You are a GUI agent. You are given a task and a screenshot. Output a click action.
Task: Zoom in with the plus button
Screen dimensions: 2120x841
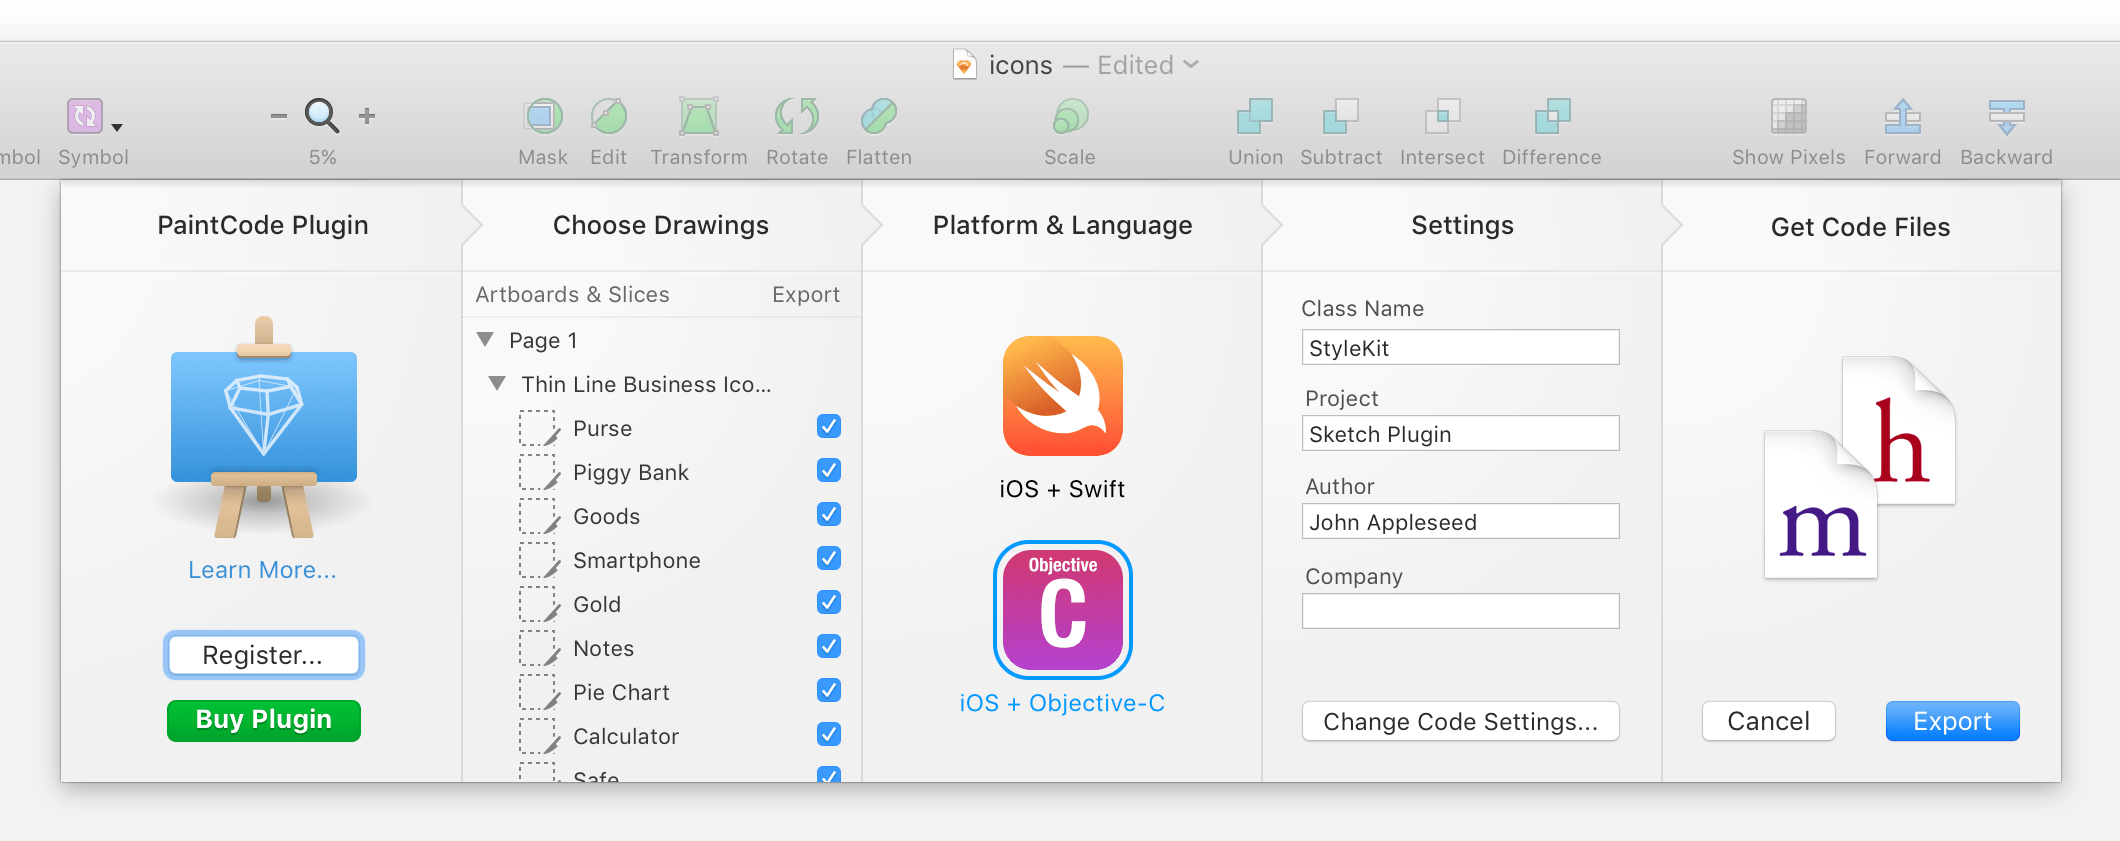[367, 116]
